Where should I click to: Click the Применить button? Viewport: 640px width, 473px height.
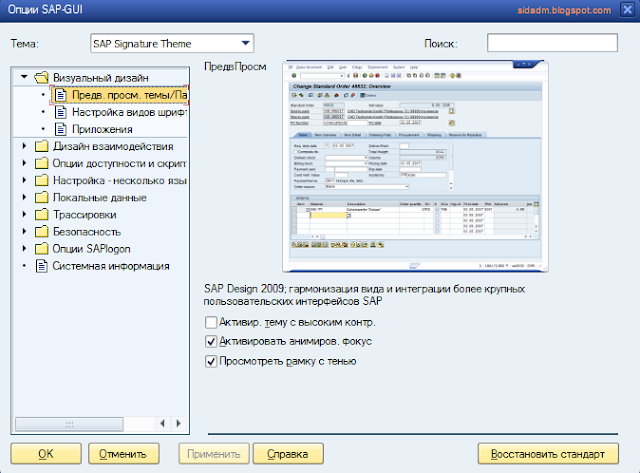[x=214, y=454]
